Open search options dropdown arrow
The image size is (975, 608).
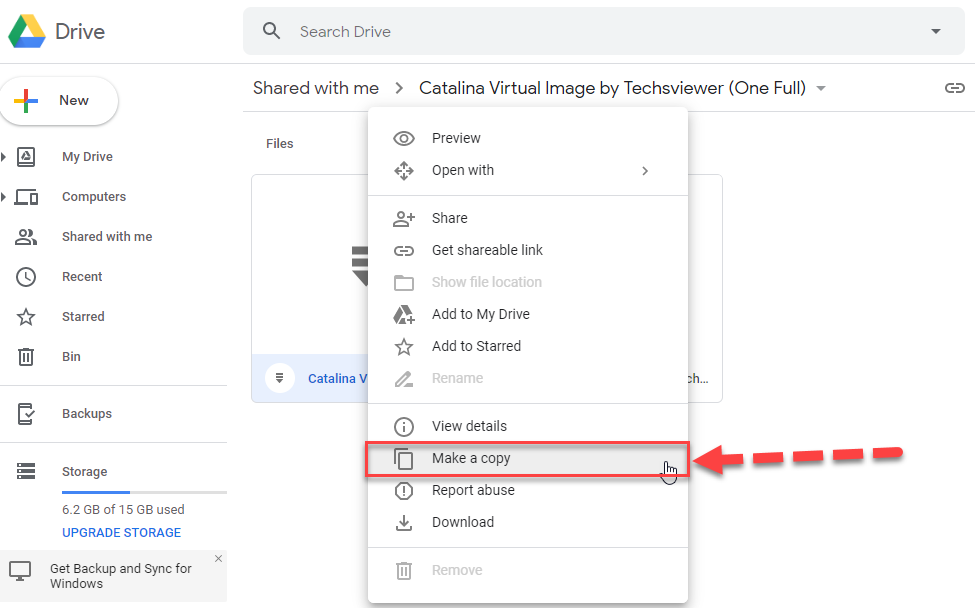pyautogui.click(x=935, y=31)
